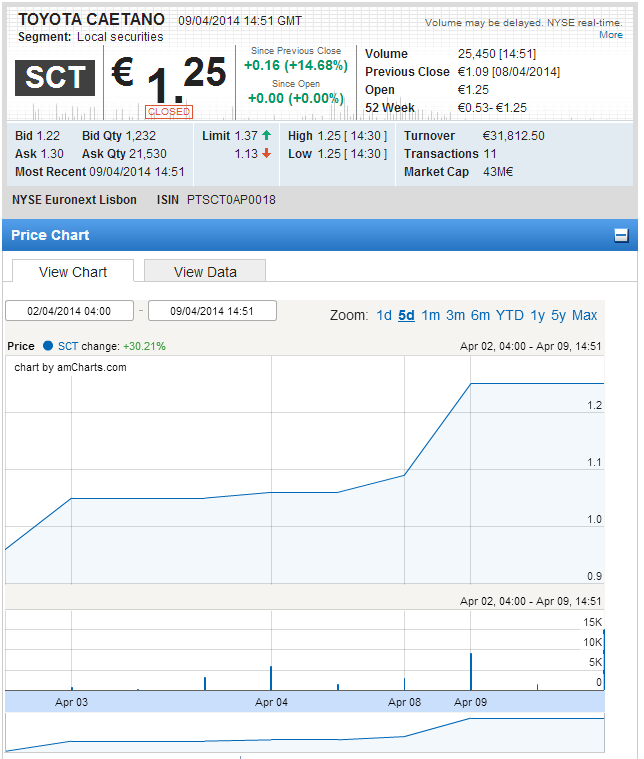Click the Apr 04 volume bar
644x759 pixels.
point(271,678)
